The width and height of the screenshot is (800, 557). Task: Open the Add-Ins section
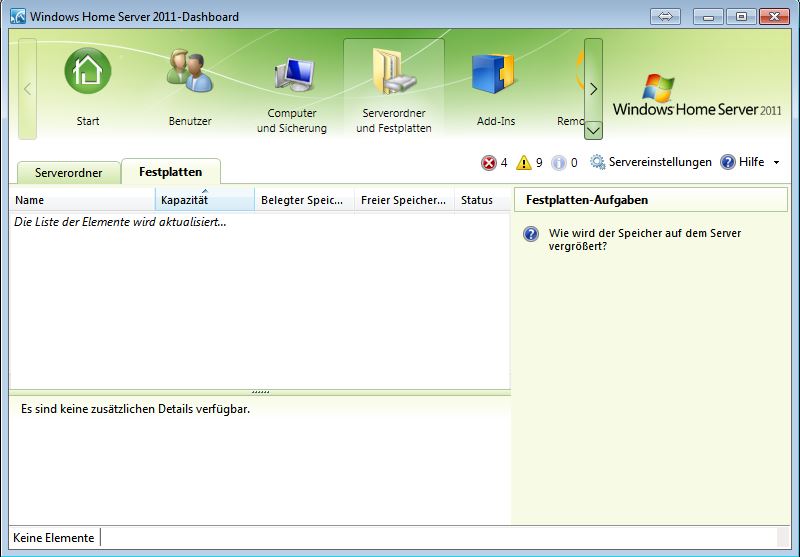[x=495, y=88]
